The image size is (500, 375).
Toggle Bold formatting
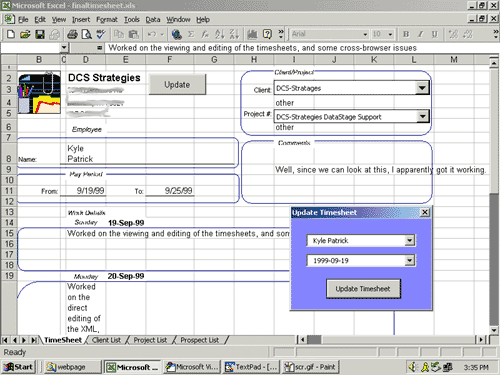point(406,34)
